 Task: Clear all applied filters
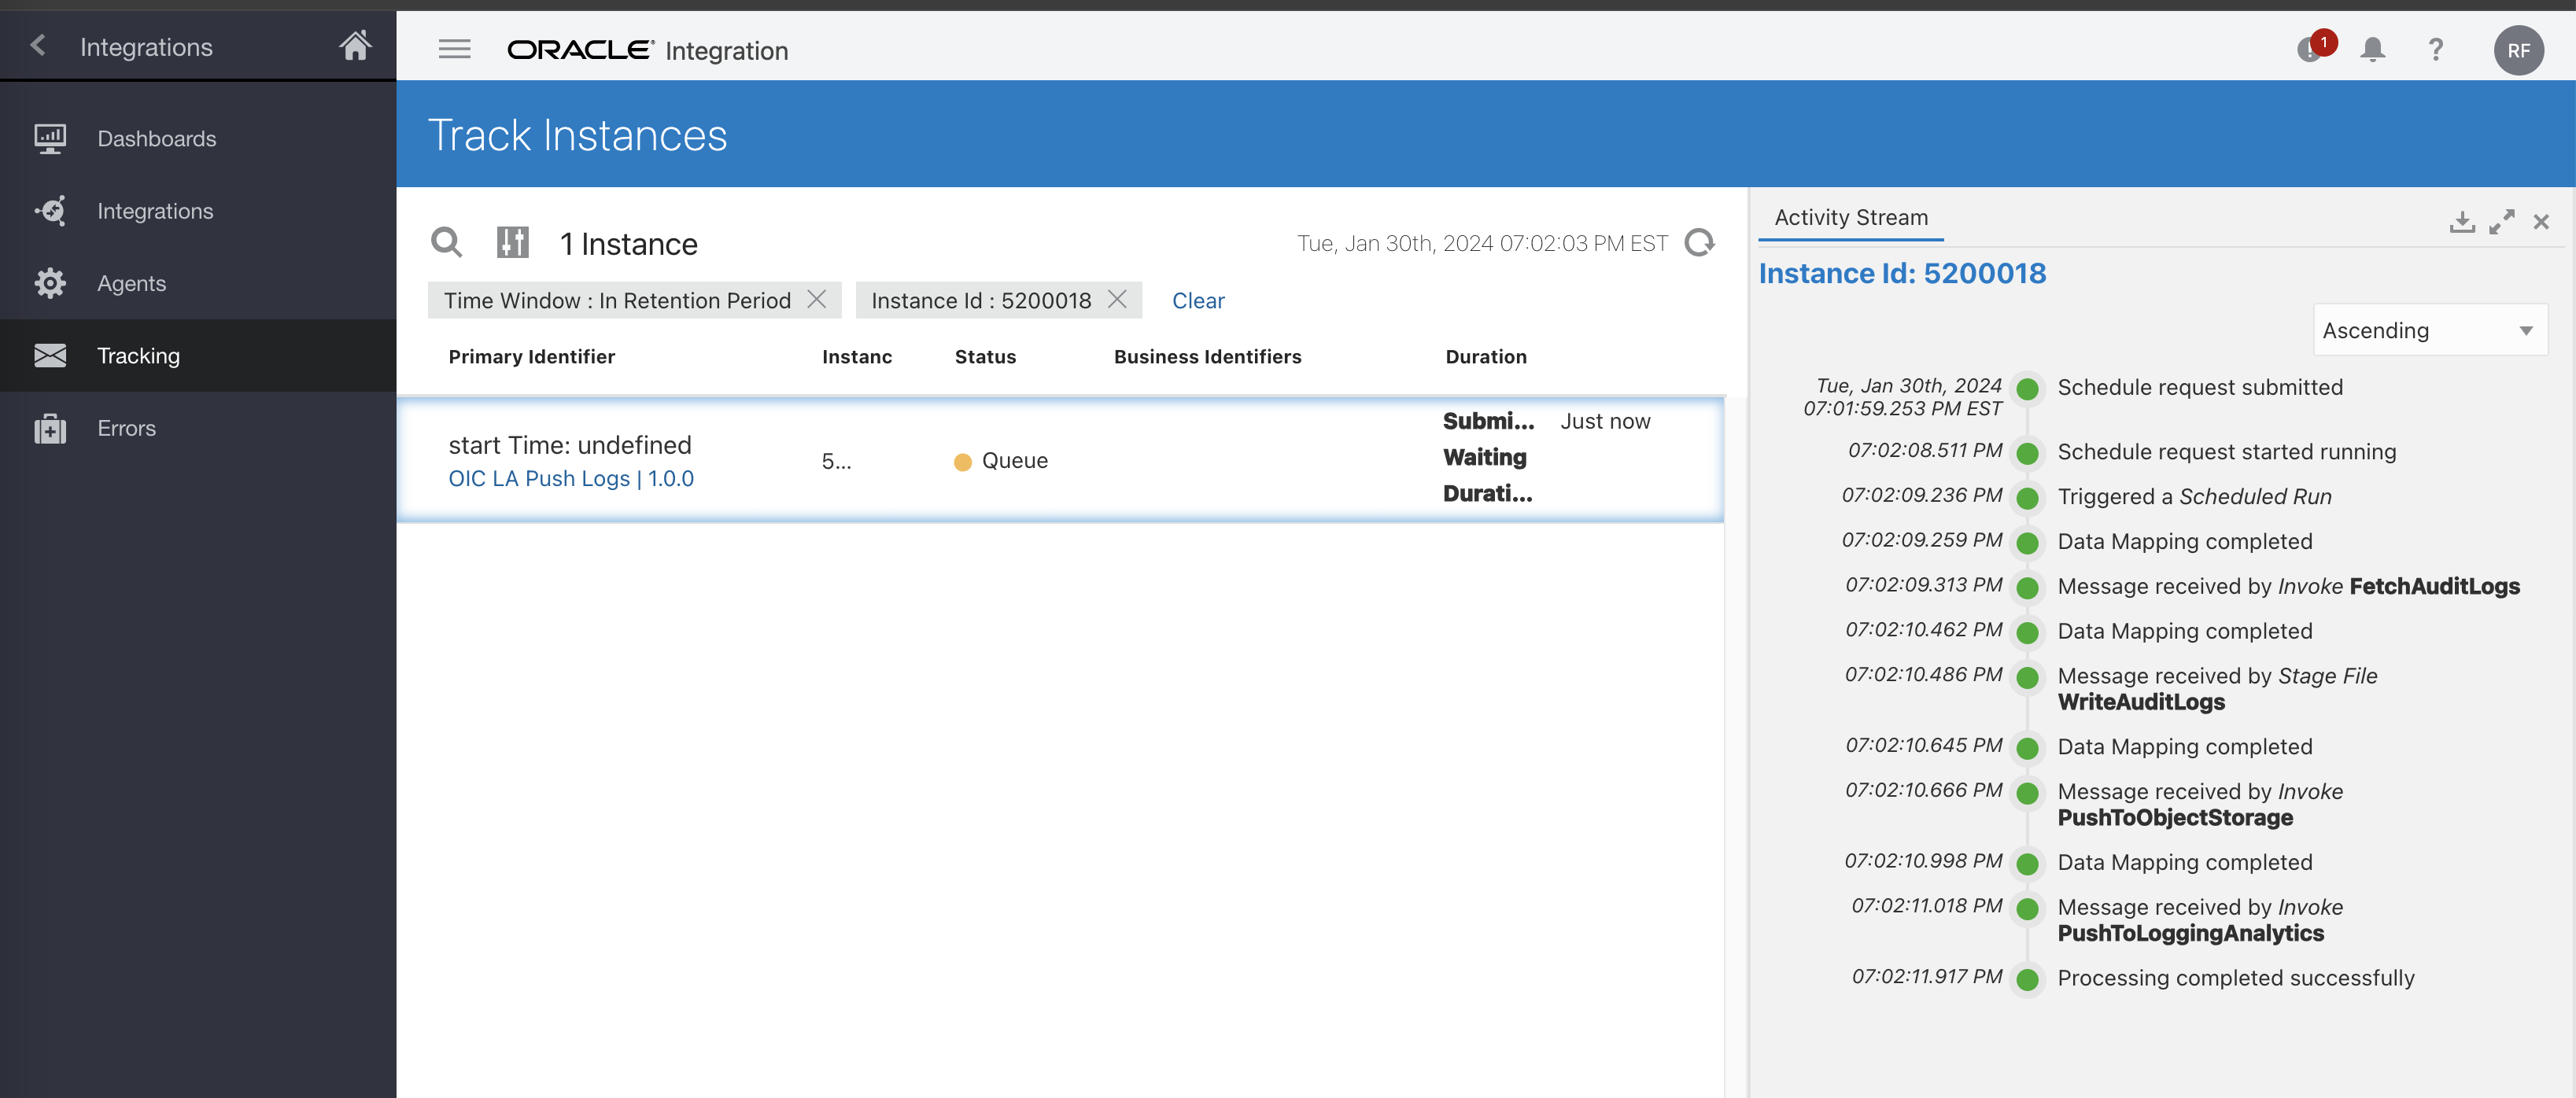click(1198, 300)
